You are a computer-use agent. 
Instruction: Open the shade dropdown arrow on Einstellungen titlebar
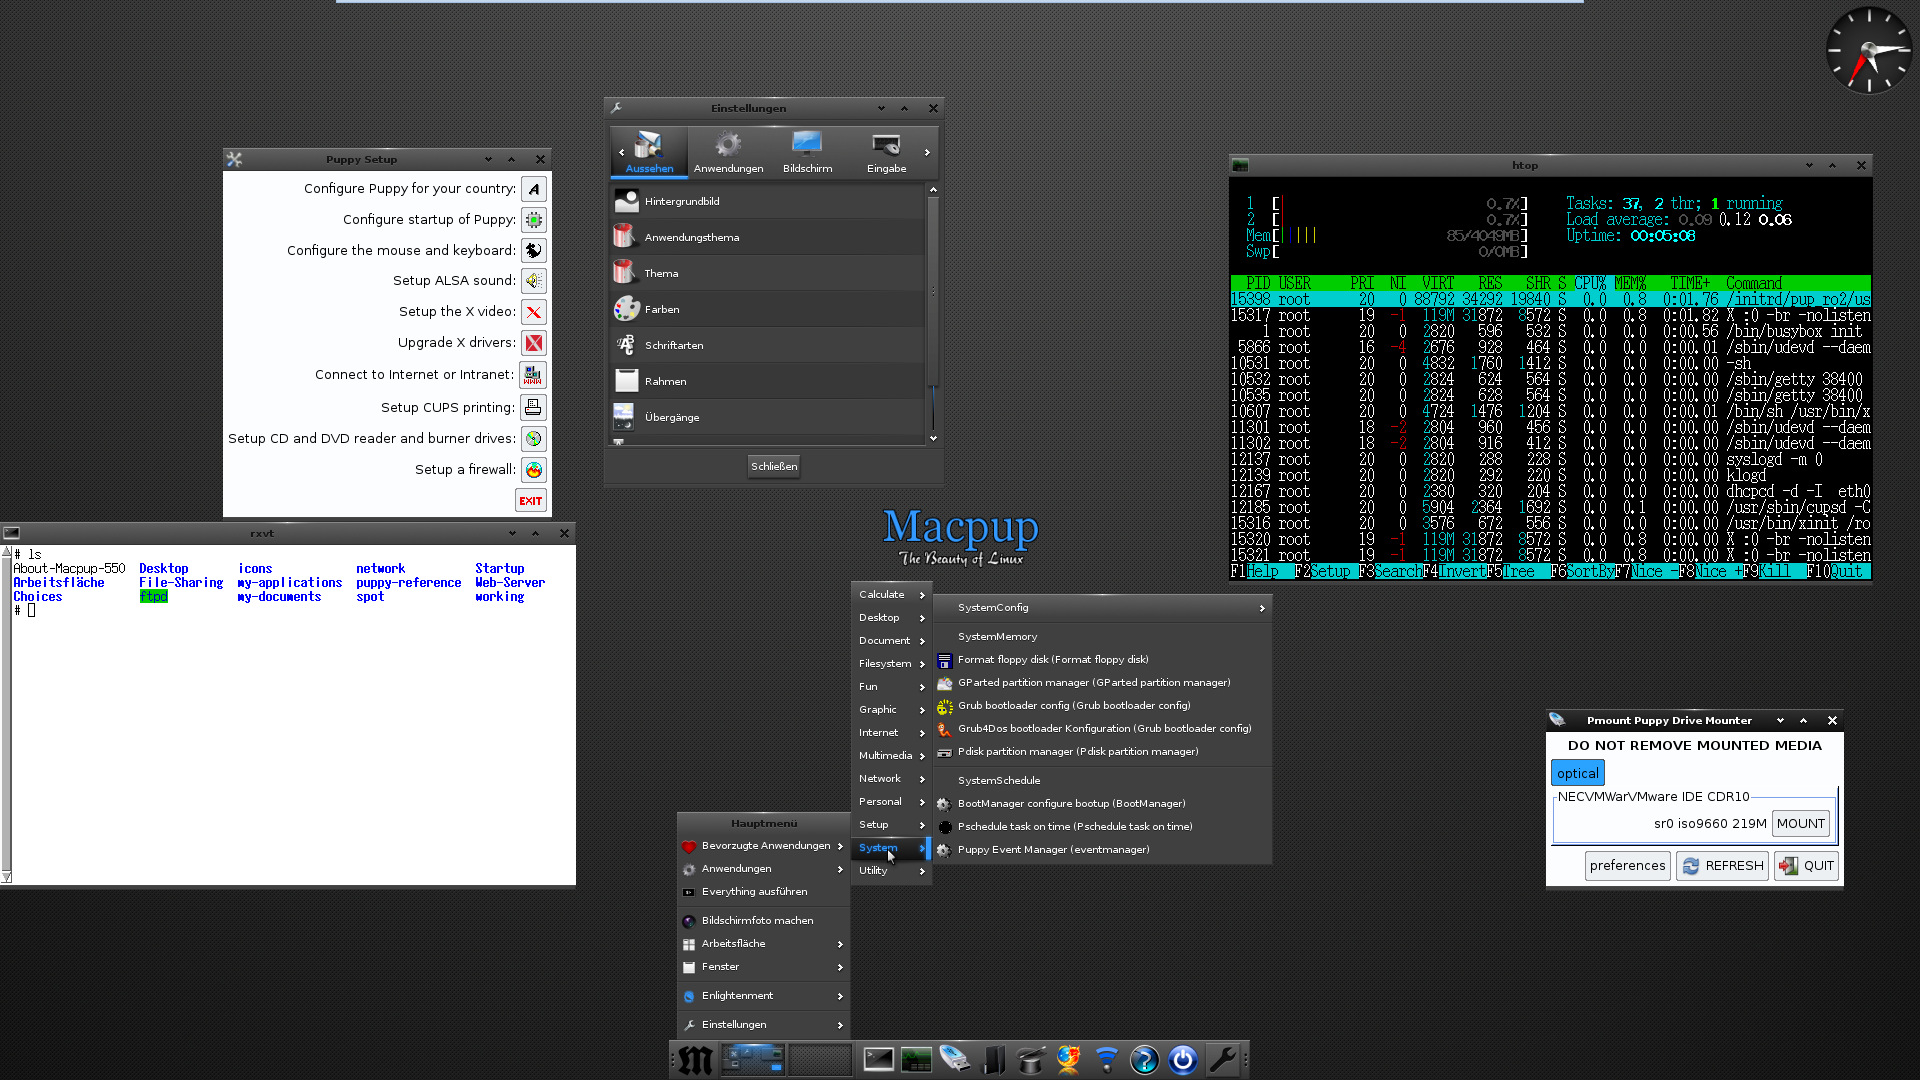(880, 108)
